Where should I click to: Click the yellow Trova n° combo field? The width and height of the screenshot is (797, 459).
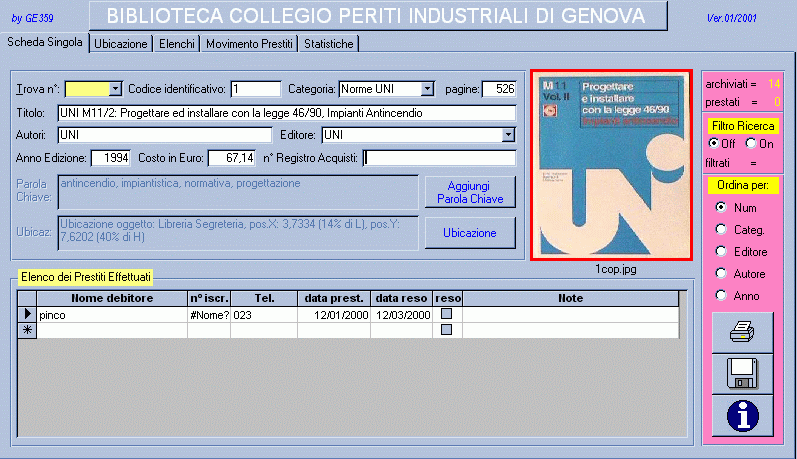[87, 89]
